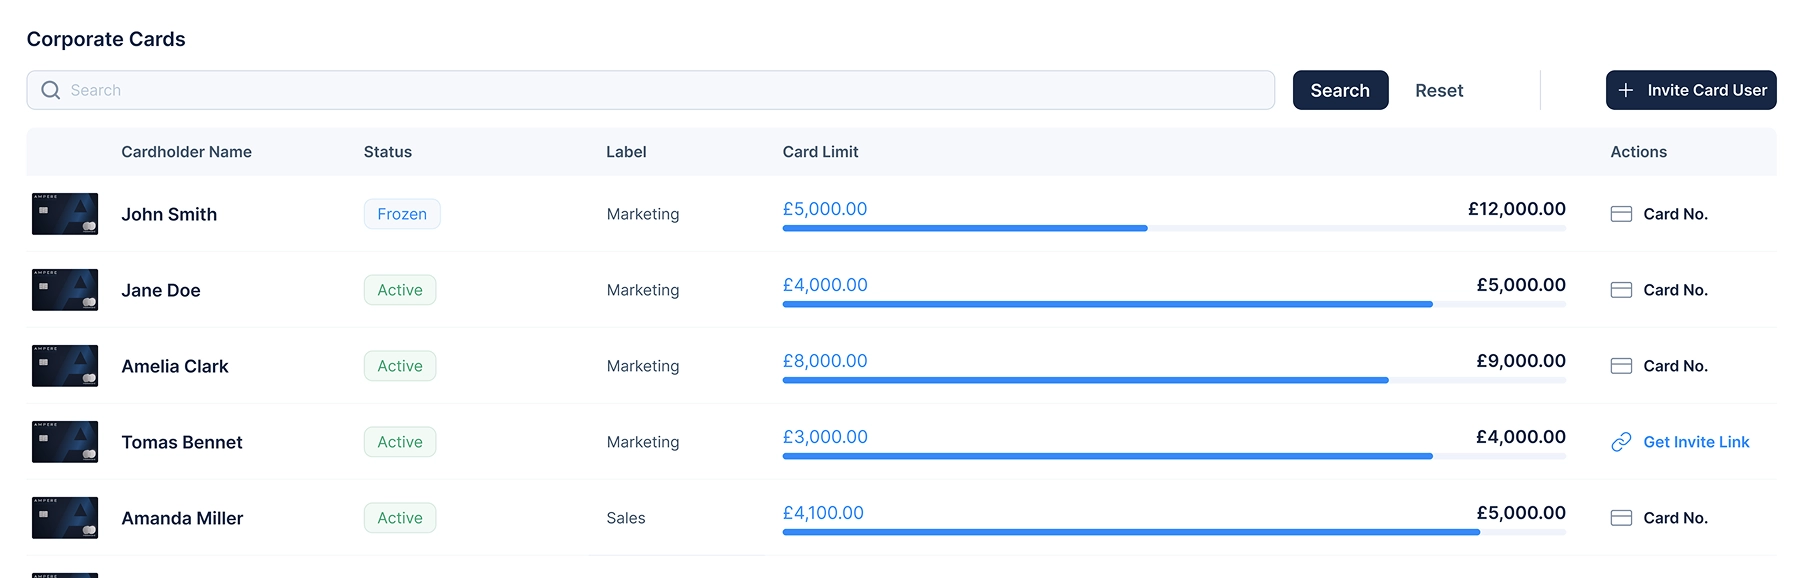This screenshot has height=578, width=1804.
Task: Get invite link for Tomas Bennet
Action: pyautogui.click(x=1696, y=442)
